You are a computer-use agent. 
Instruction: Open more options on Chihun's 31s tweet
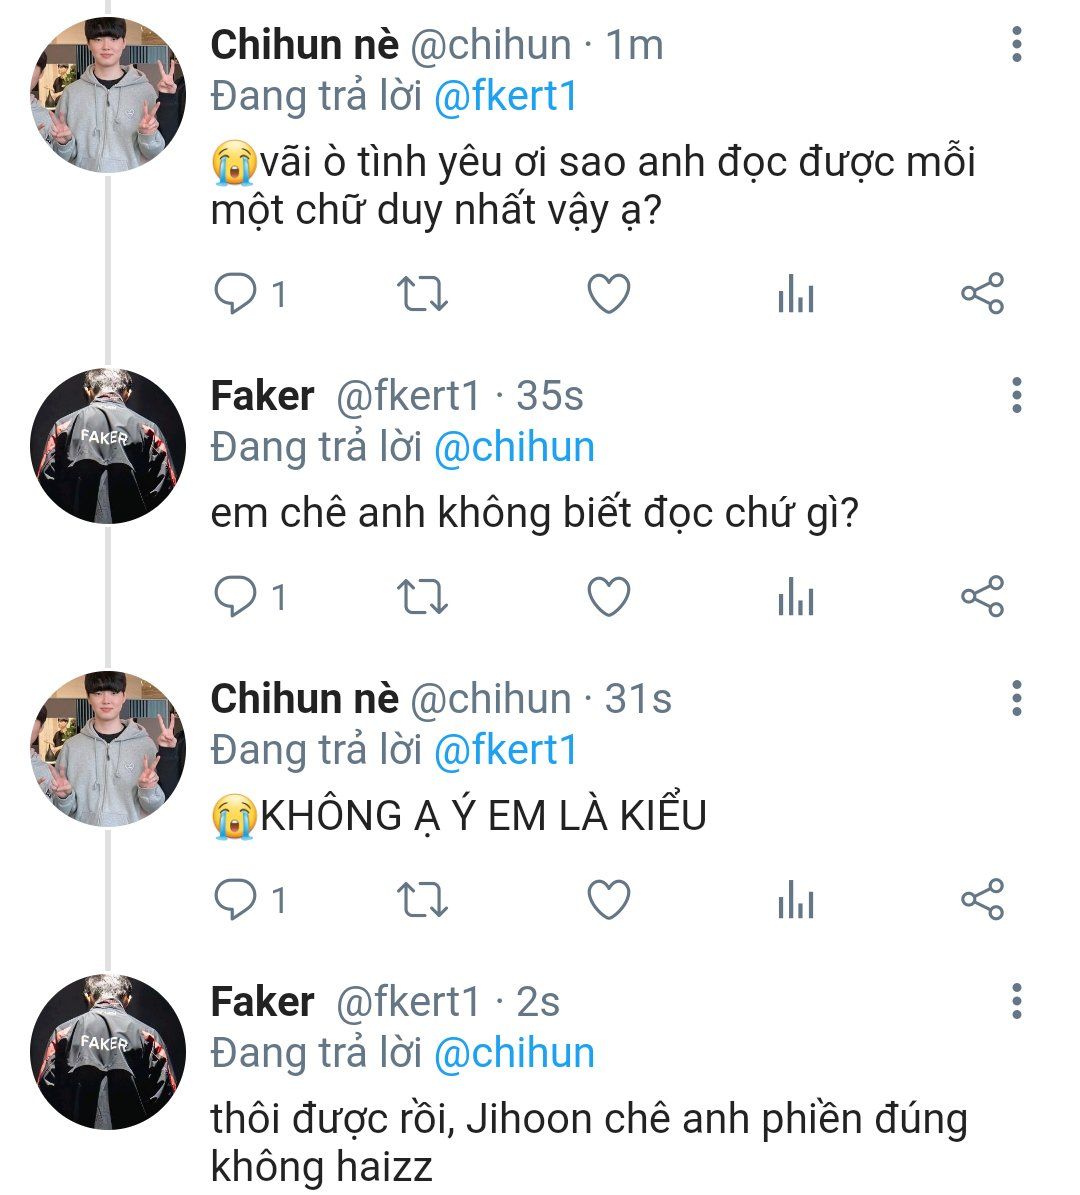pos(1017,698)
